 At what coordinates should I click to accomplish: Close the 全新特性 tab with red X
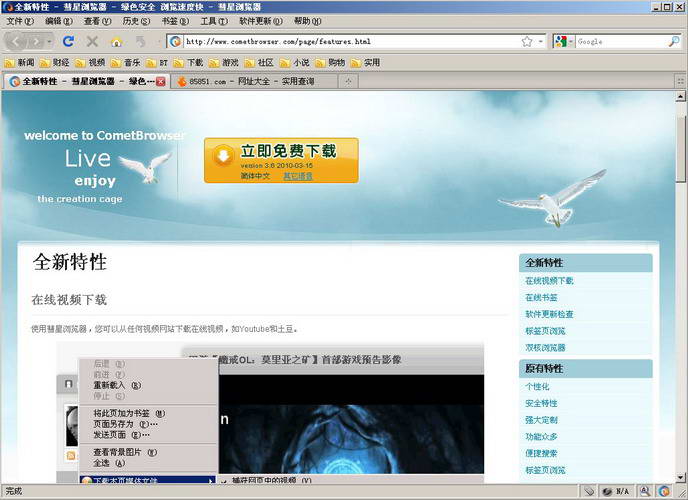(161, 82)
